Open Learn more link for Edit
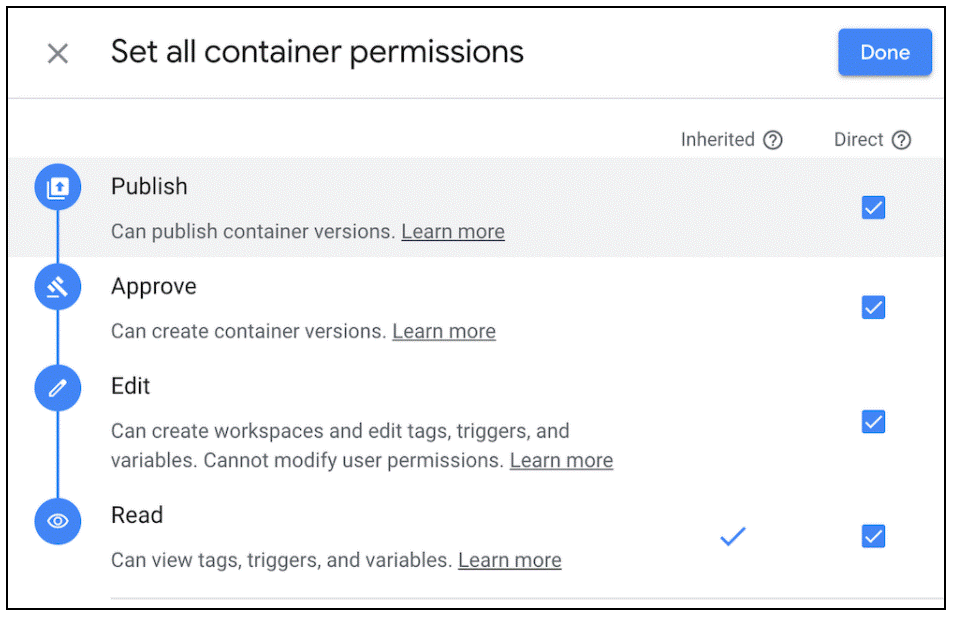The image size is (954, 618). pyautogui.click(x=561, y=460)
